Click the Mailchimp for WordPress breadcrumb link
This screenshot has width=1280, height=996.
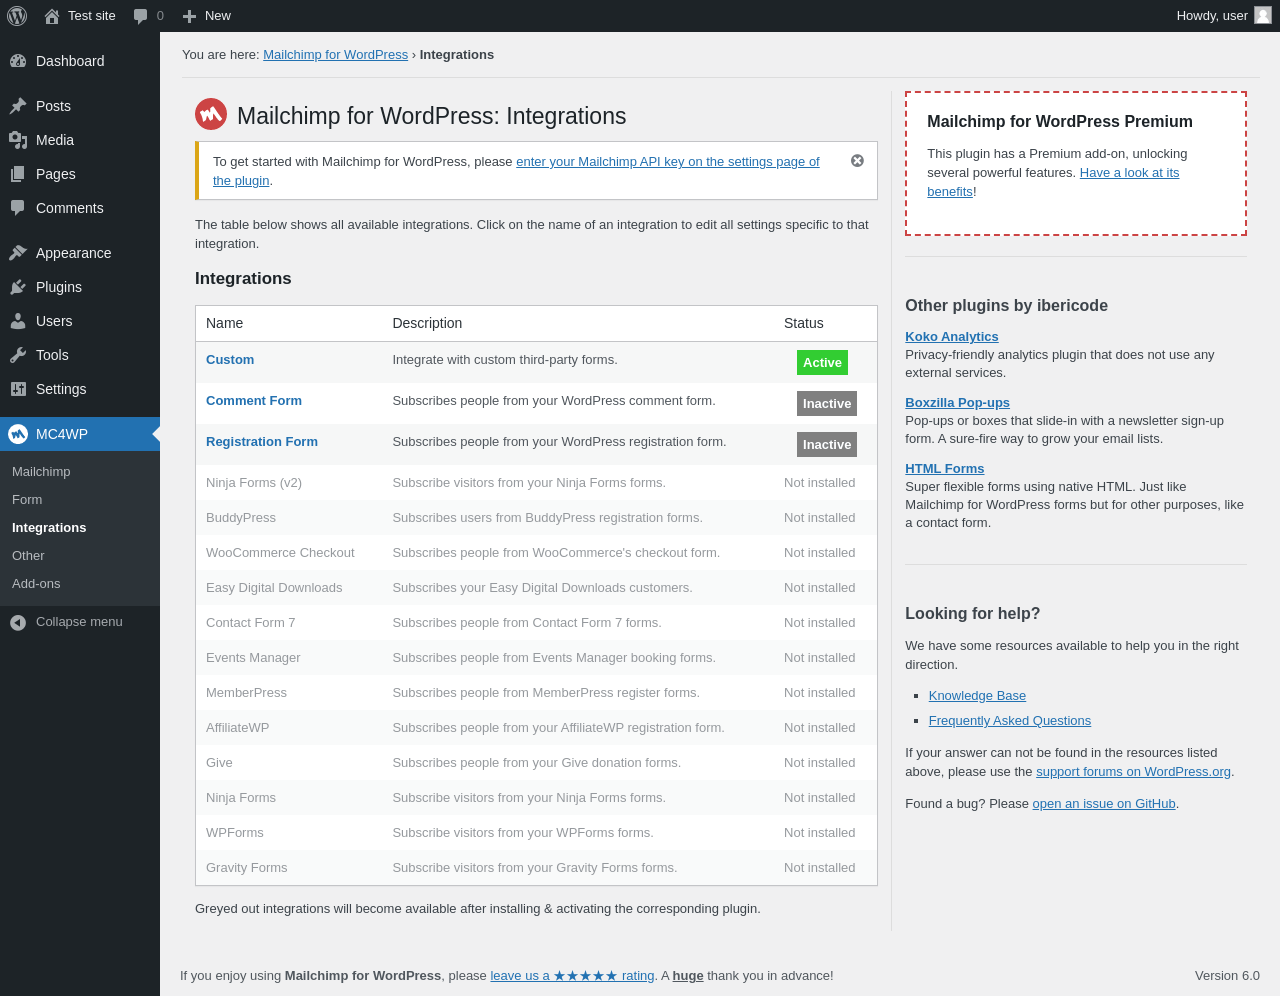[x=335, y=55]
